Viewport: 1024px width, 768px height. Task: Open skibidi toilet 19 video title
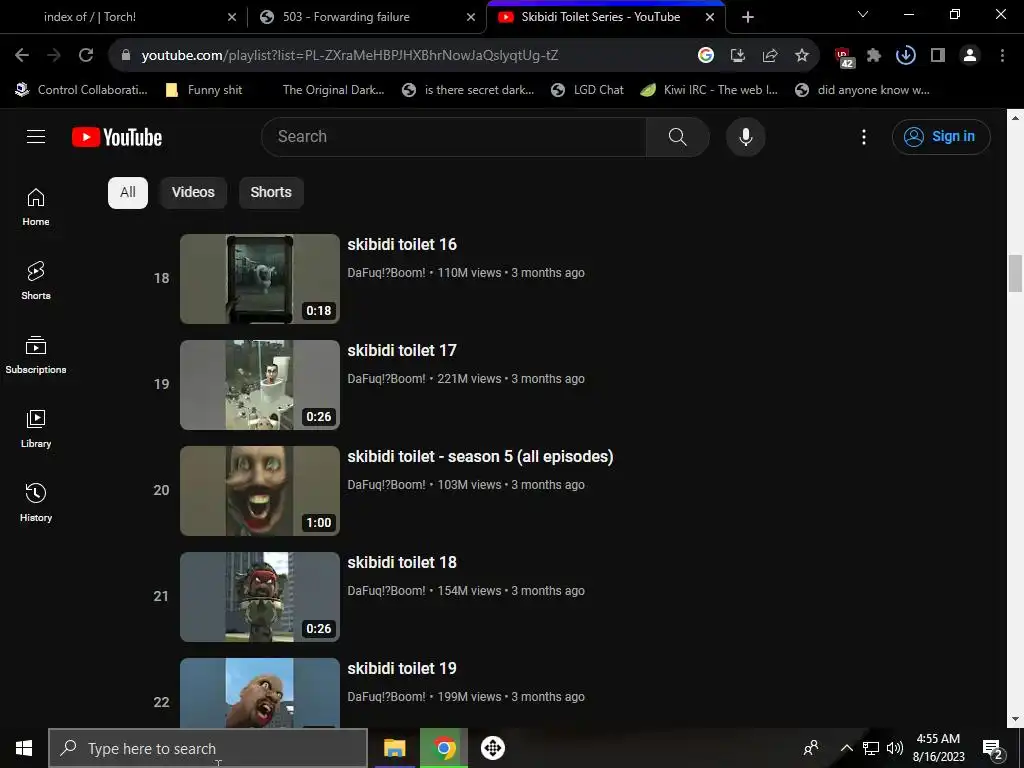click(x=402, y=669)
